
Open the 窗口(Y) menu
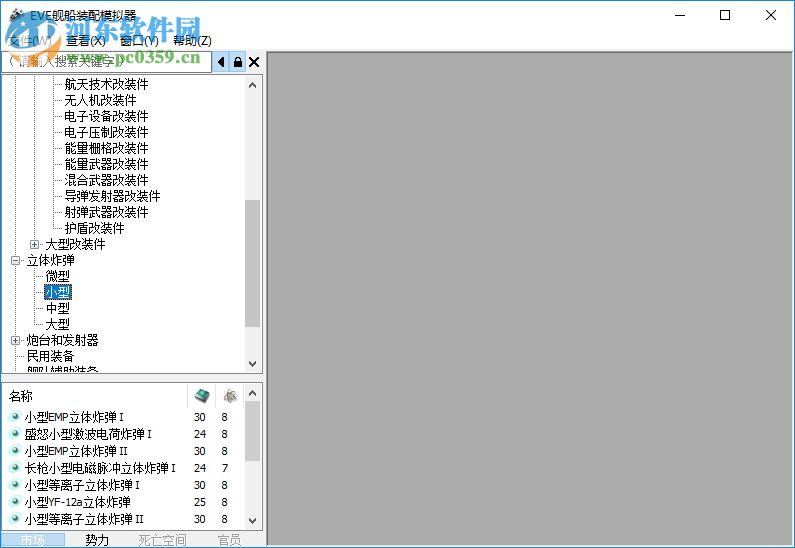click(x=139, y=41)
